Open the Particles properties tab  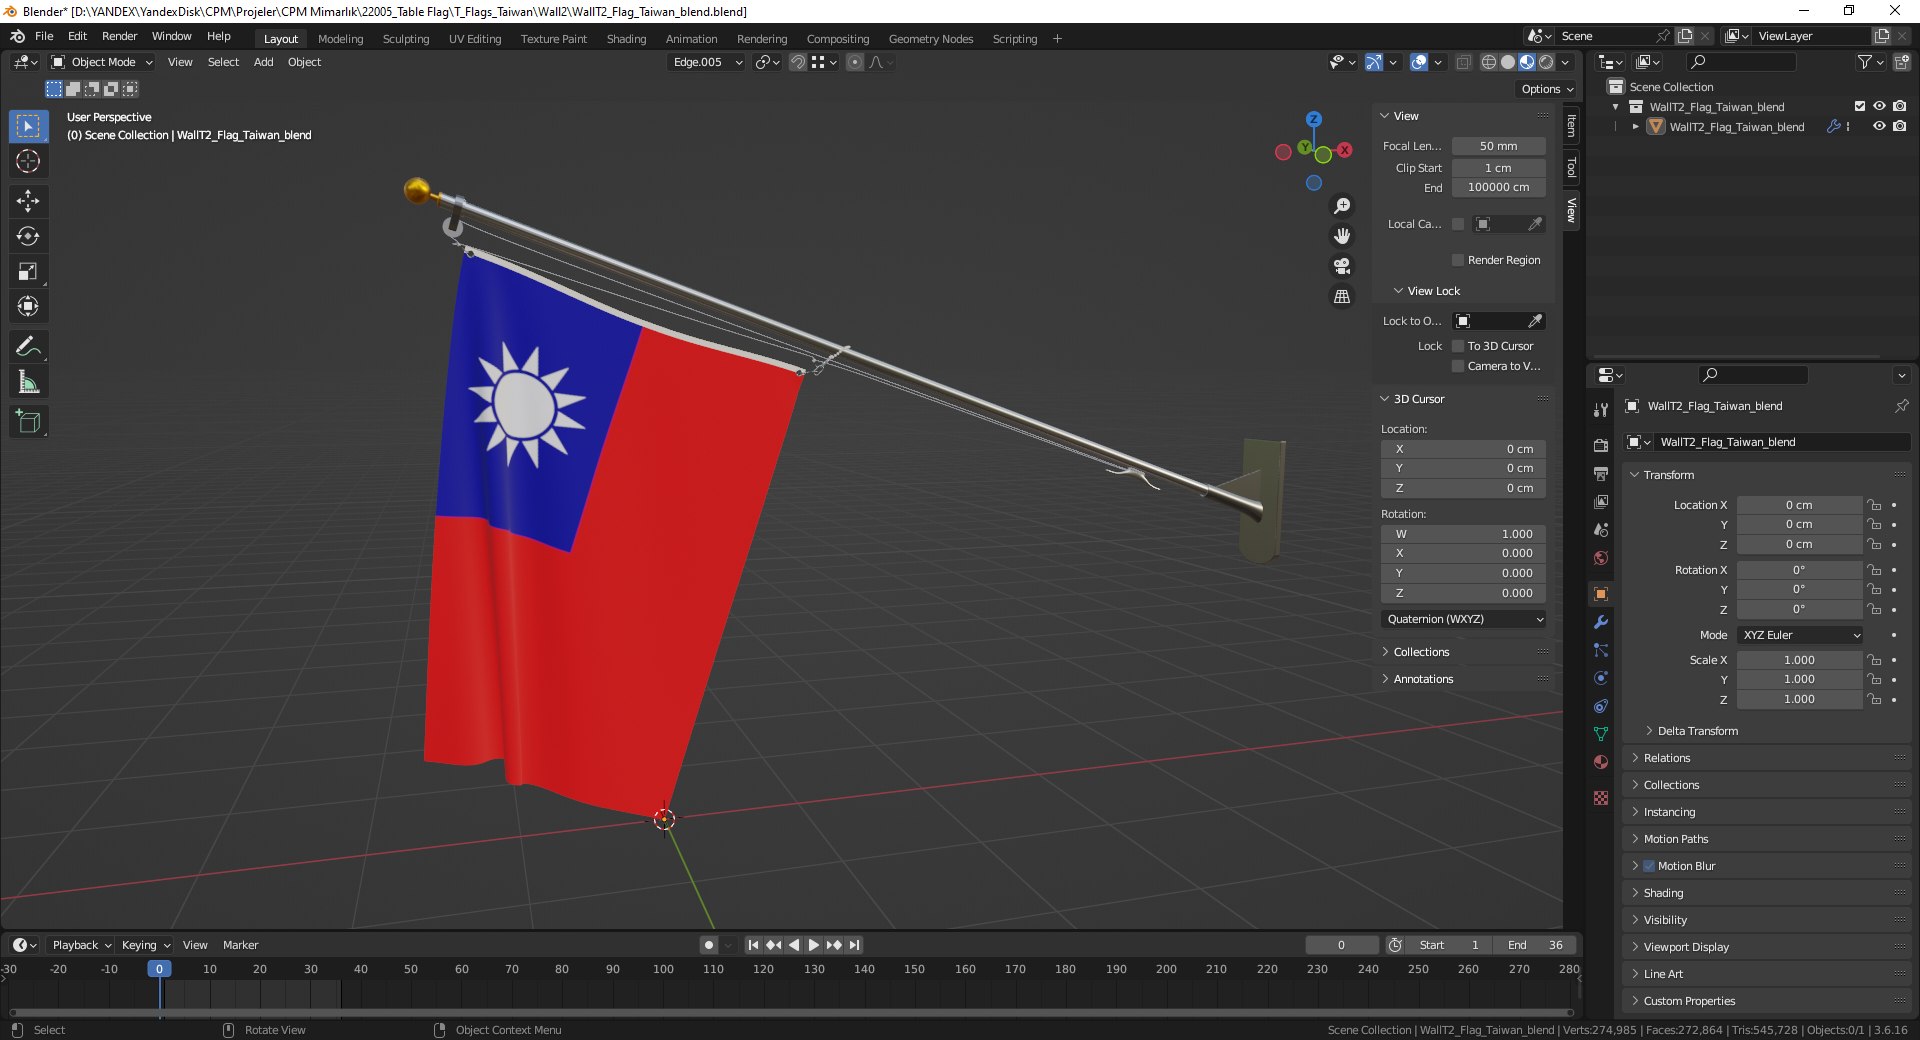coord(1601,650)
